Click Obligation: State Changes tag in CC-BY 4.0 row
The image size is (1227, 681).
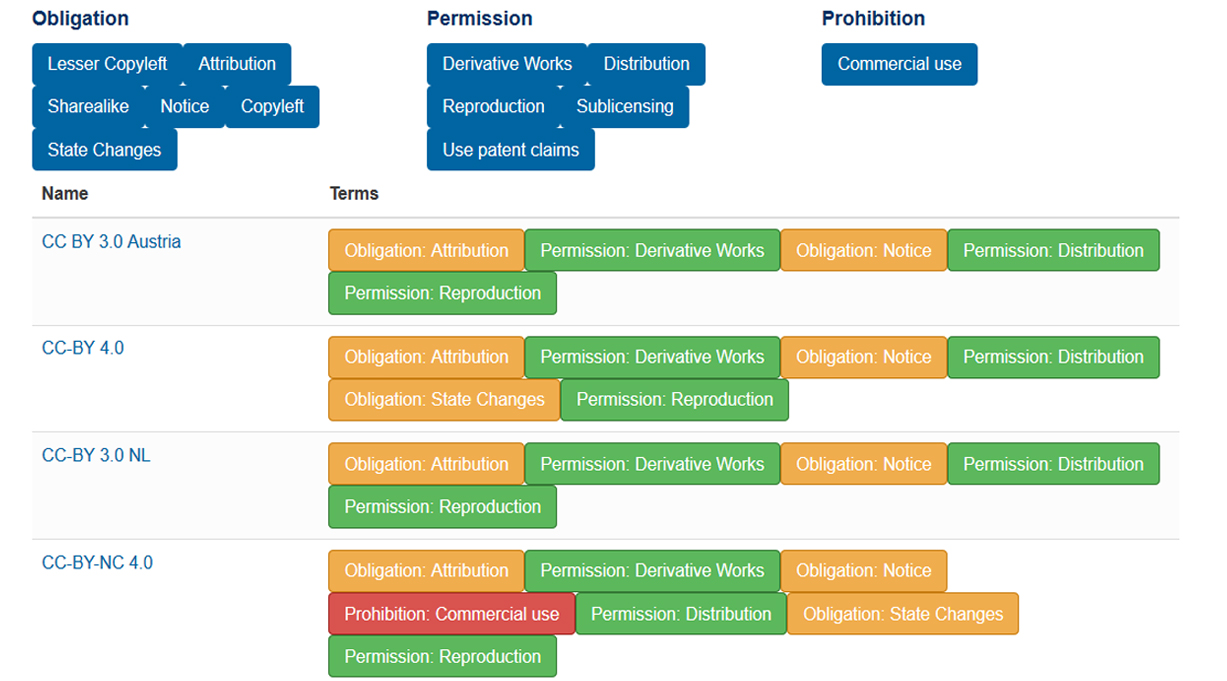click(x=444, y=400)
